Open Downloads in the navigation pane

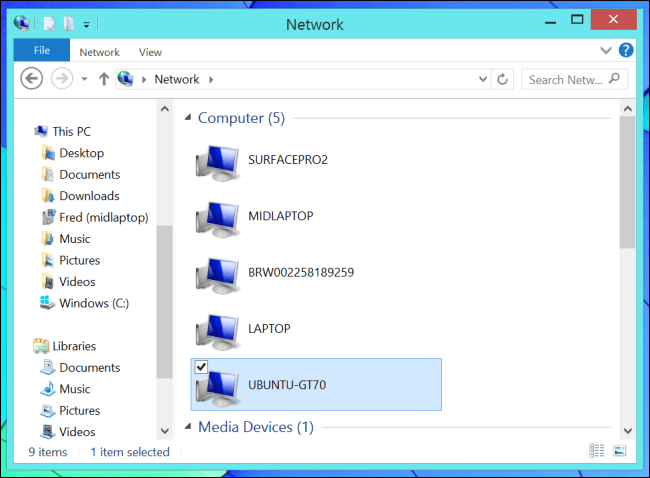[x=88, y=196]
